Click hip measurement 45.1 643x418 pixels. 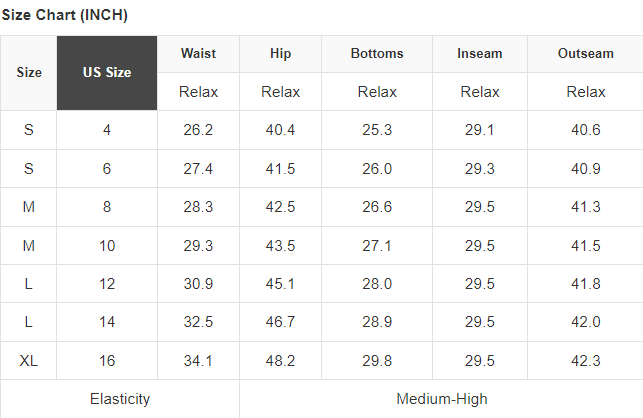(x=281, y=284)
